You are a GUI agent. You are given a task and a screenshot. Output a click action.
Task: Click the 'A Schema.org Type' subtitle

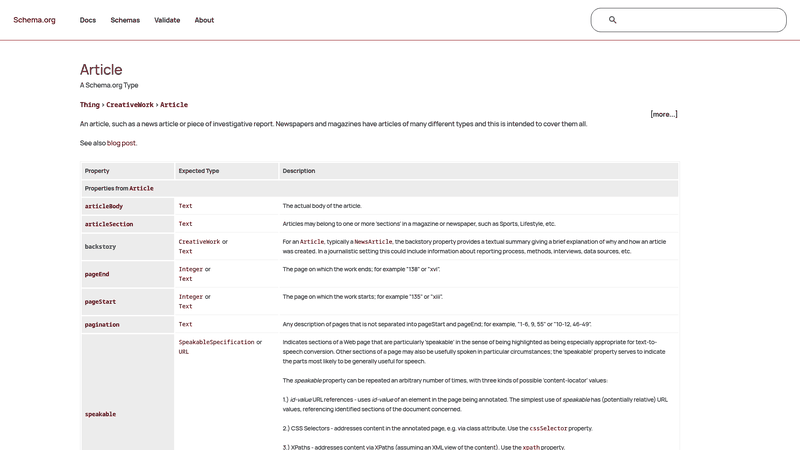[109, 85]
